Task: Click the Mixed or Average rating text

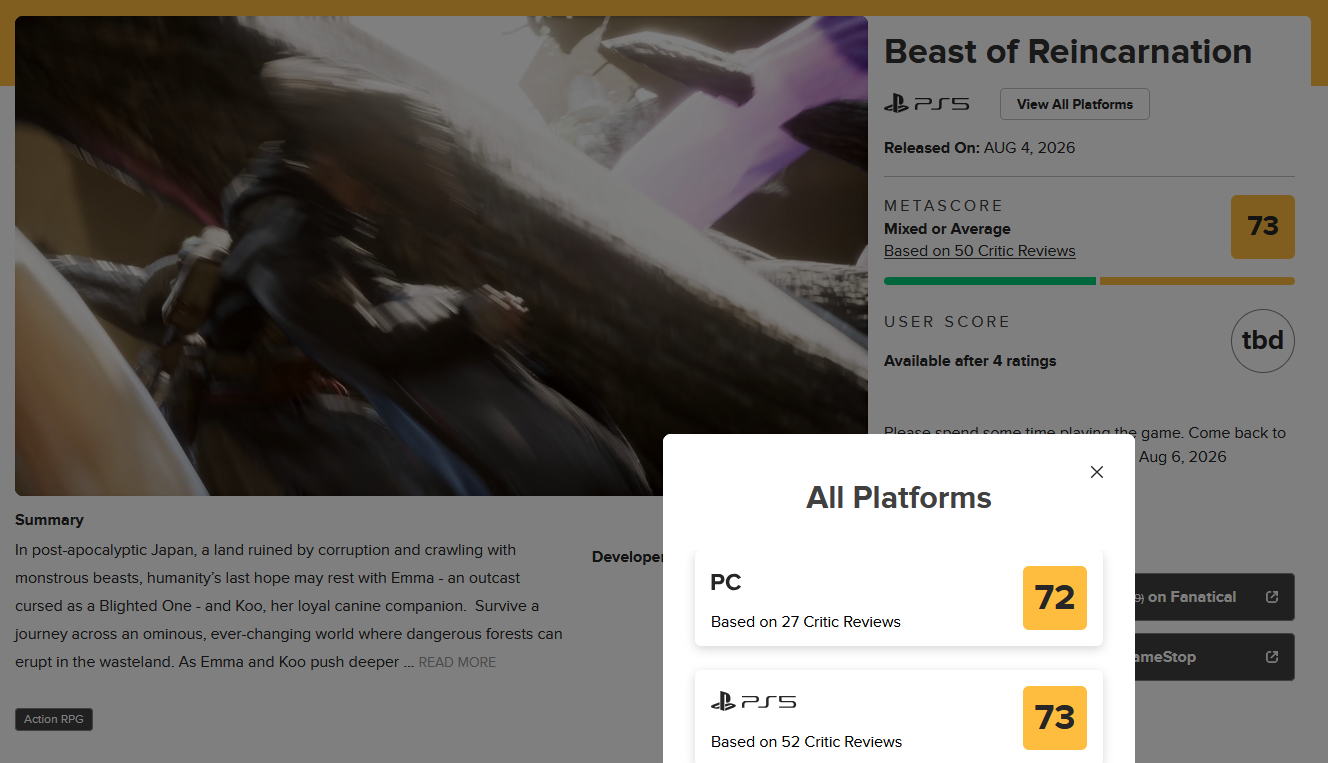Action: [947, 229]
